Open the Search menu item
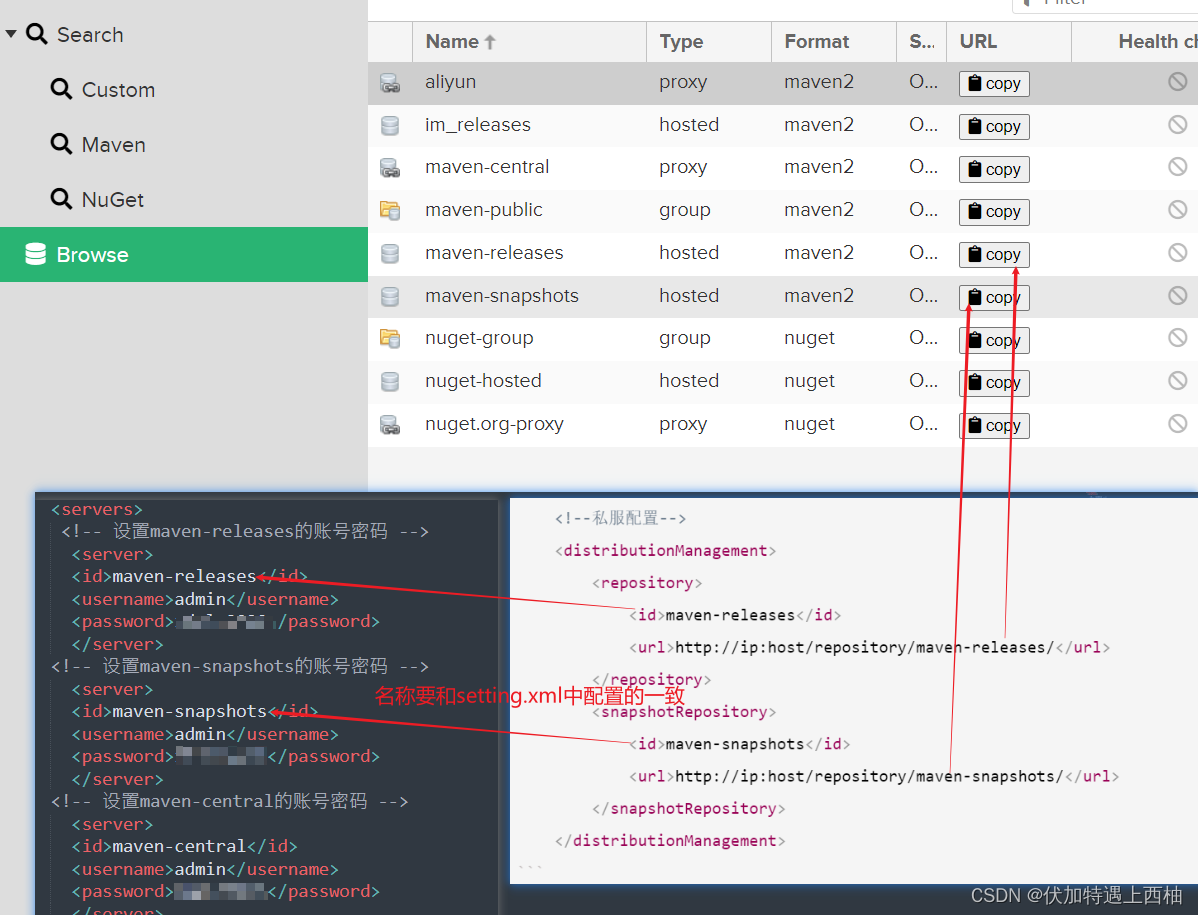Image resolution: width=1198 pixels, height=915 pixels. click(x=90, y=35)
